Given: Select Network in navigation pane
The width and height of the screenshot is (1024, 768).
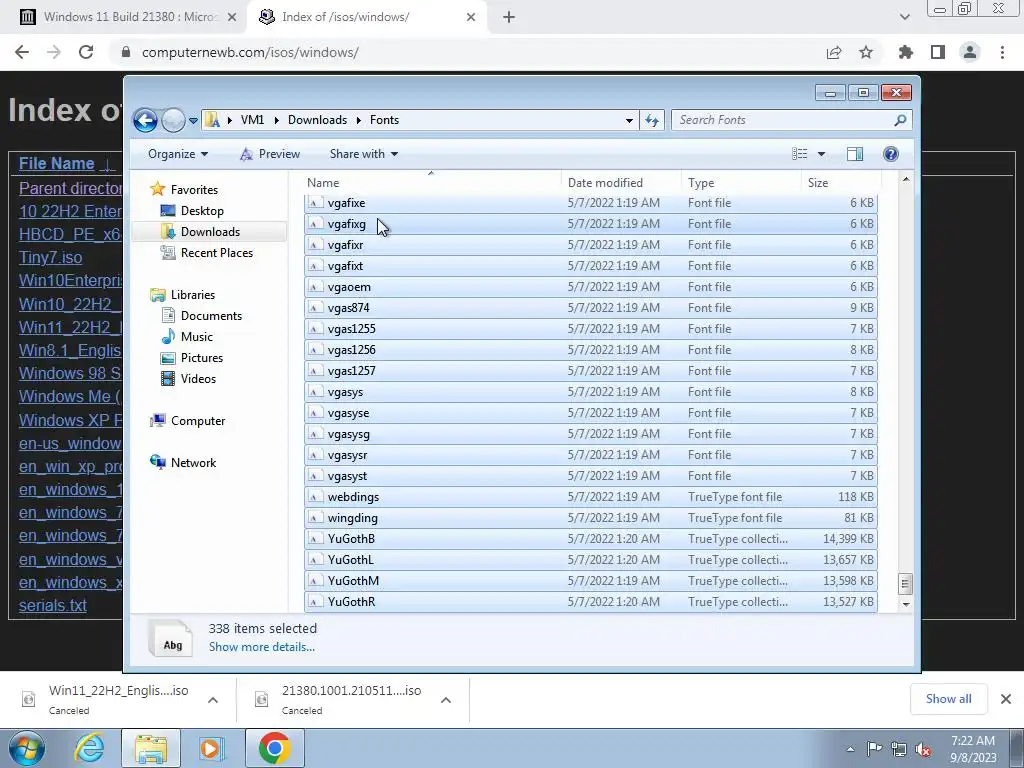Looking at the screenshot, I should (x=193, y=463).
